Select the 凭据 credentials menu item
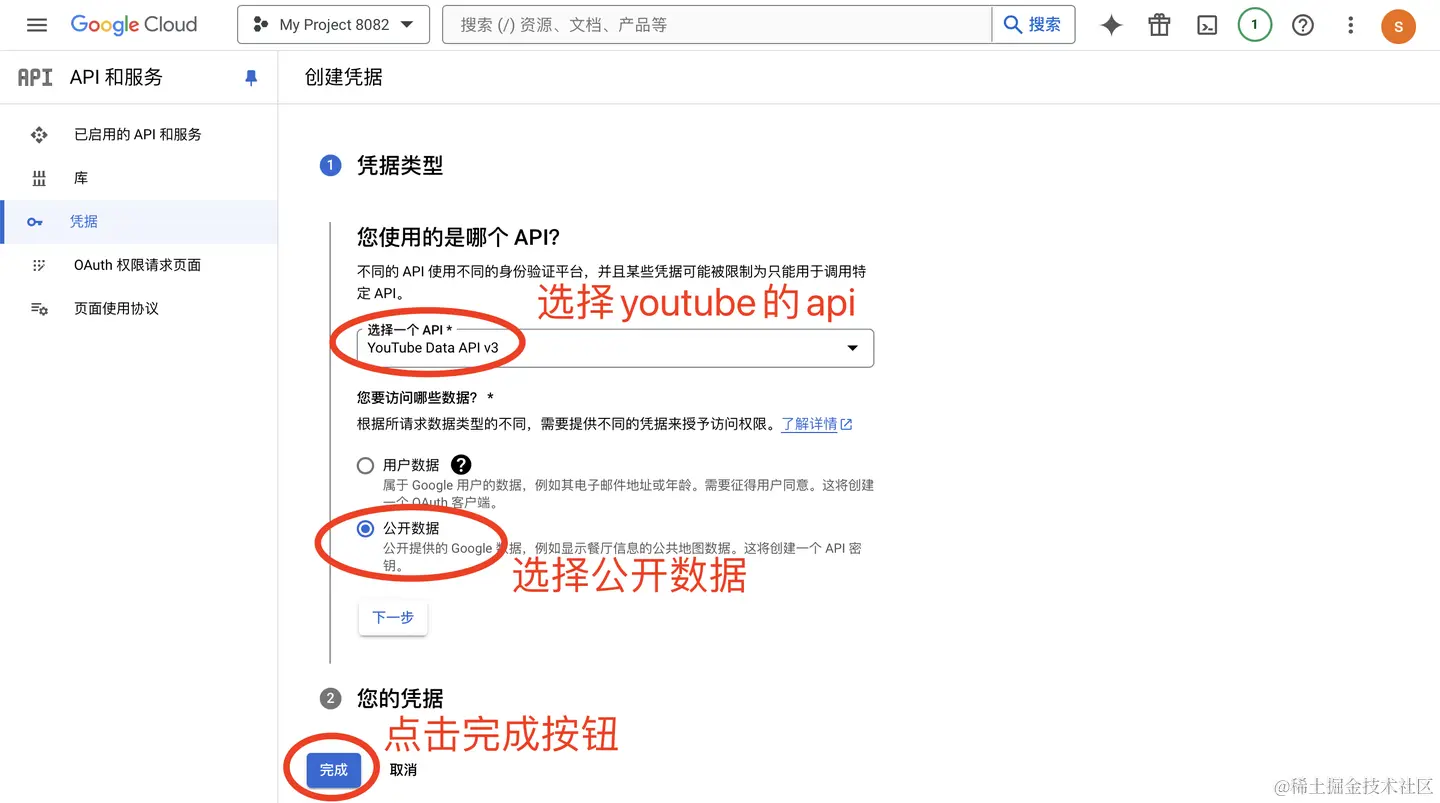The width and height of the screenshot is (1440, 803). (138, 222)
